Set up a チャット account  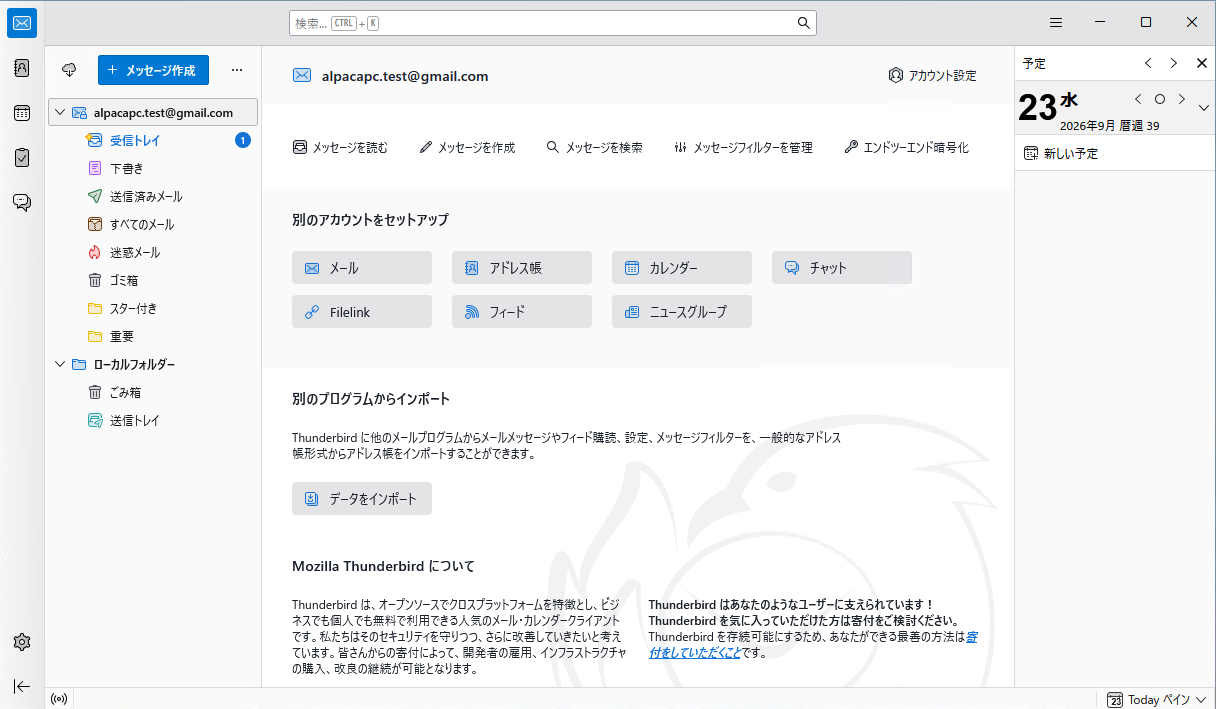pyautogui.click(x=842, y=268)
